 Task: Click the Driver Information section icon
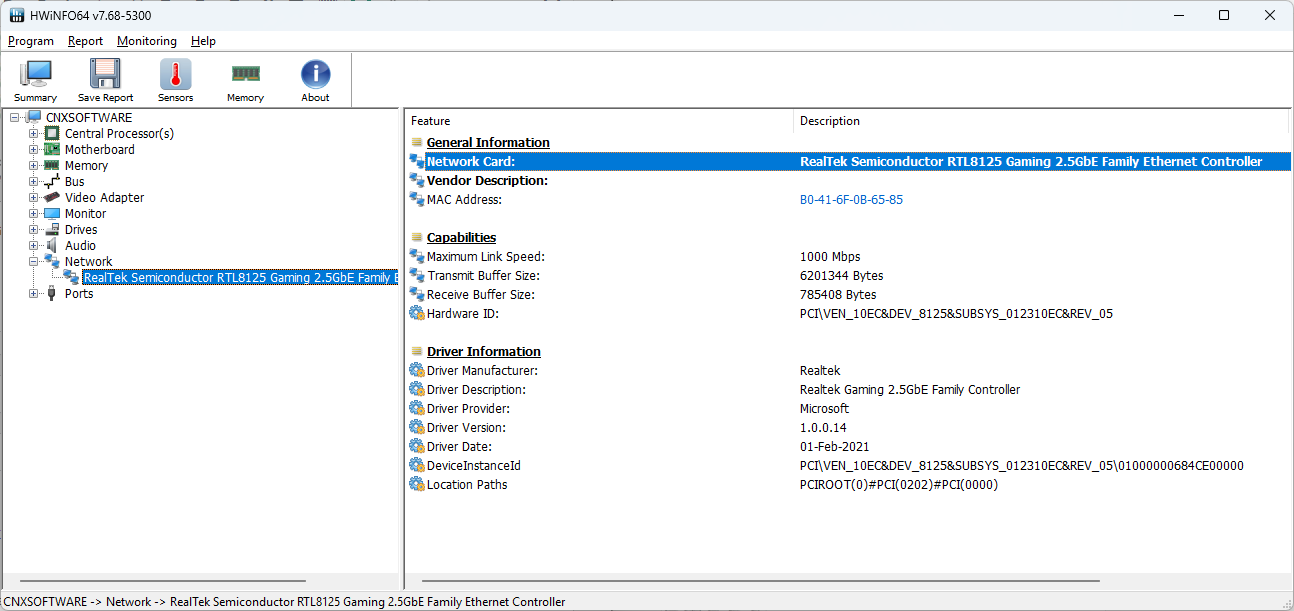click(x=416, y=352)
